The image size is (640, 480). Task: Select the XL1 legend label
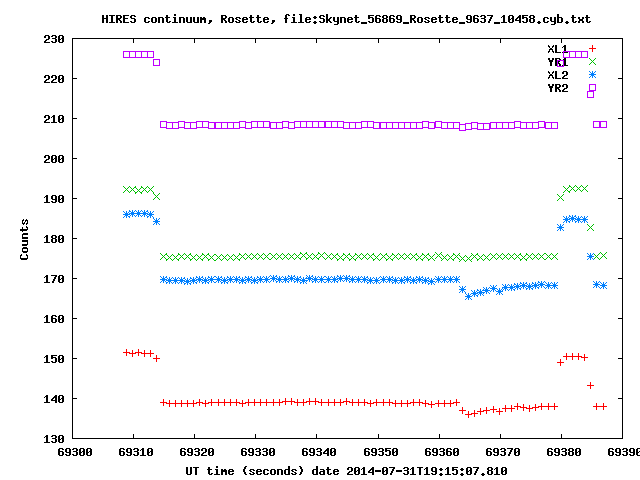[558, 49]
